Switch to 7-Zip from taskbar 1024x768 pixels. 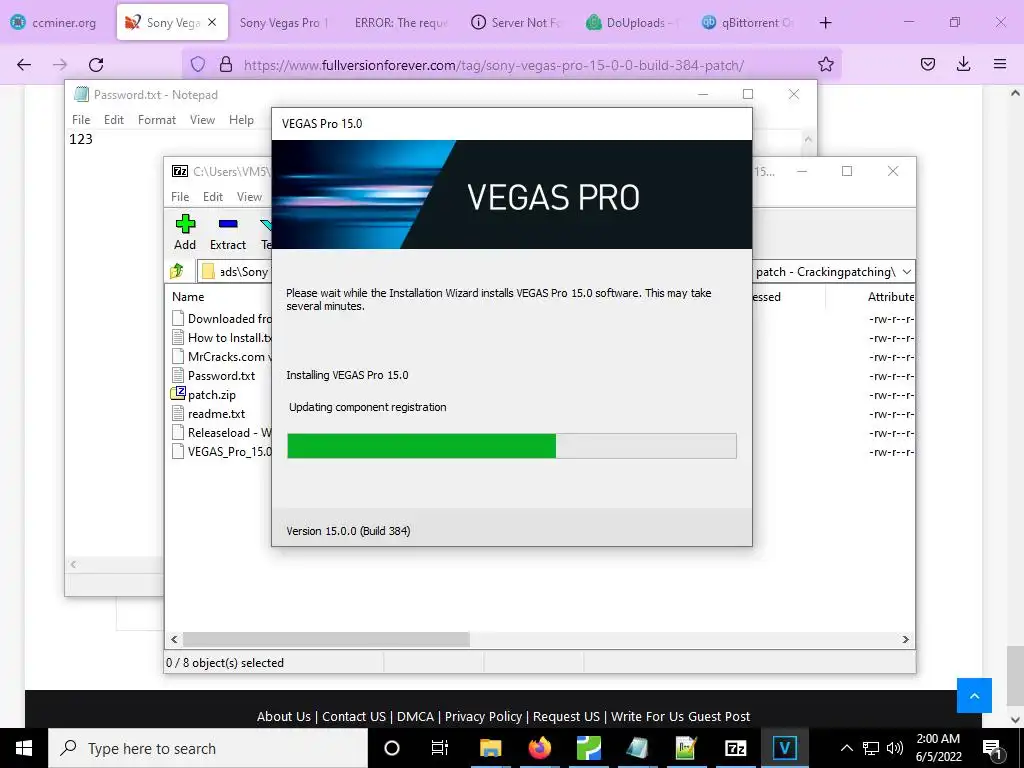coord(735,748)
